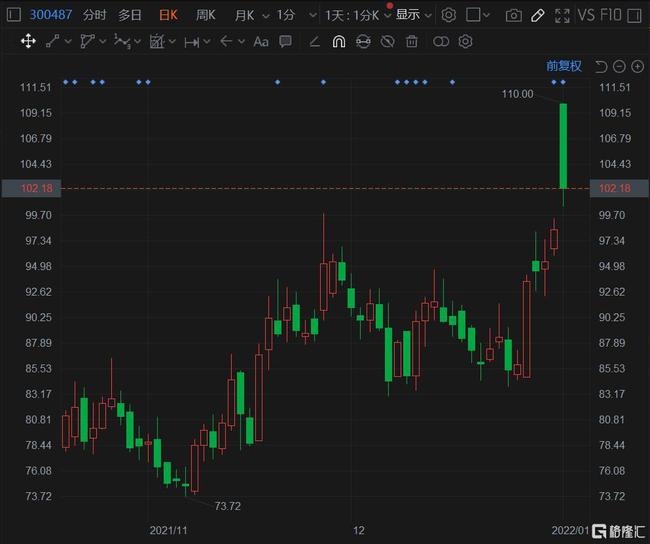This screenshot has height=544, width=650.
Task: Click the 2021/11 date axis label
Action: pyautogui.click(x=168, y=530)
